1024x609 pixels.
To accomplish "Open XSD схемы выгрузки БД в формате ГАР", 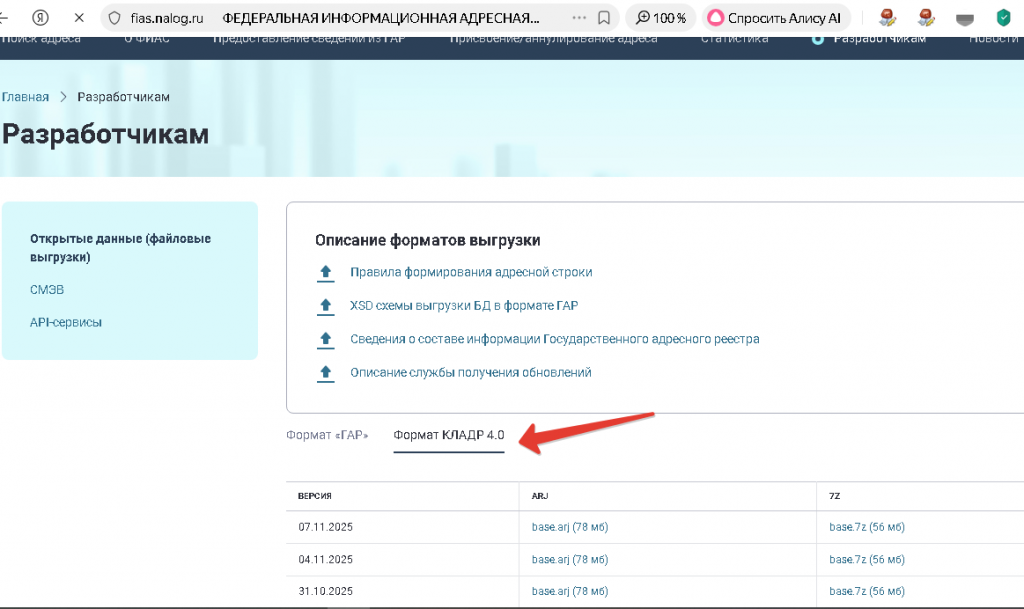I will 464,305.
